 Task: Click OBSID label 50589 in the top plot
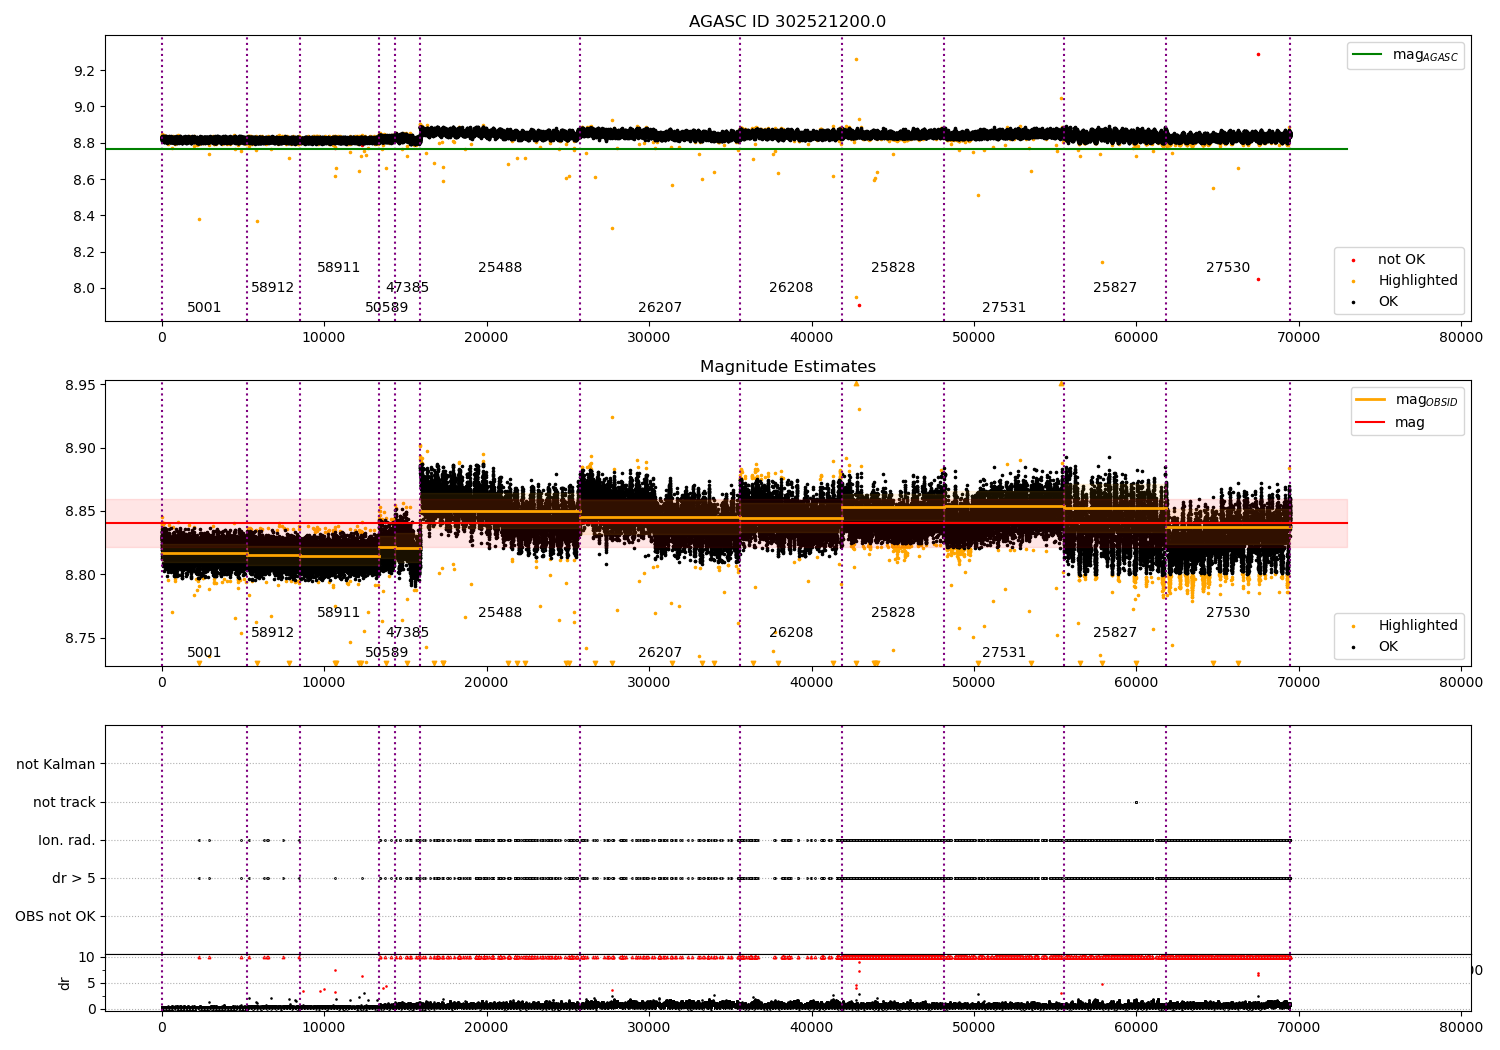pos(387,308)
